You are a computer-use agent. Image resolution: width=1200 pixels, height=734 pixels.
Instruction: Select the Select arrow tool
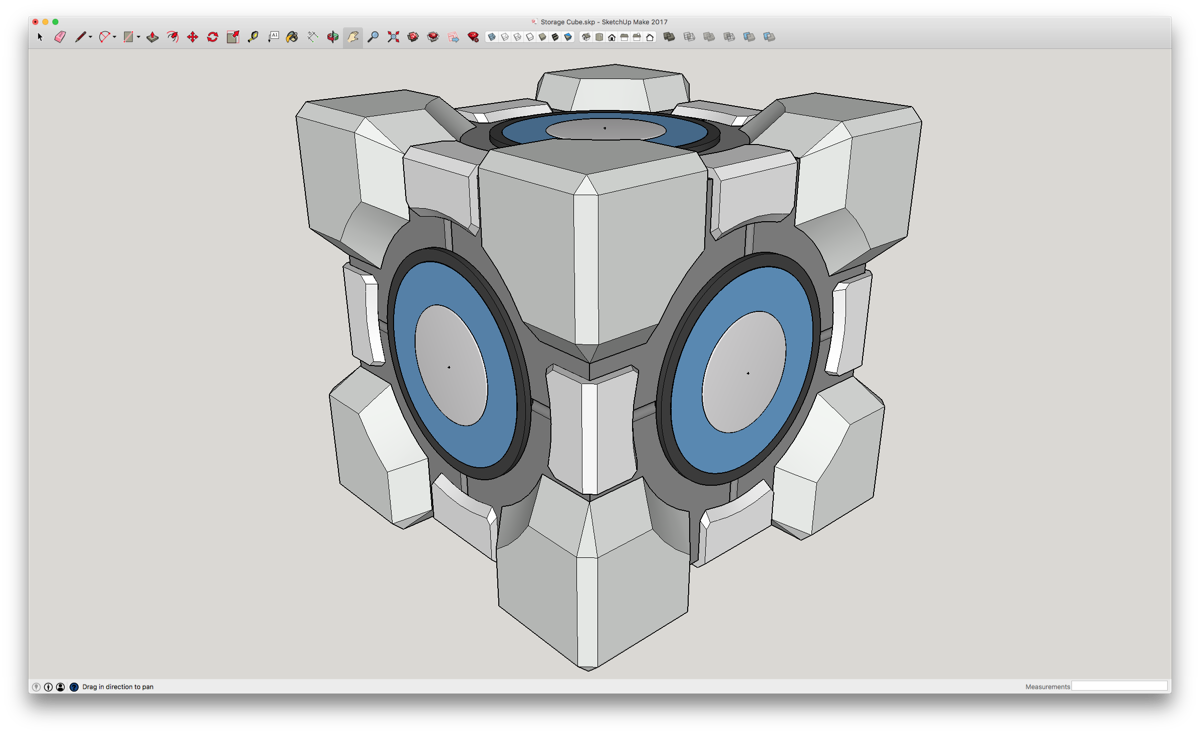[x=40, y=37]
